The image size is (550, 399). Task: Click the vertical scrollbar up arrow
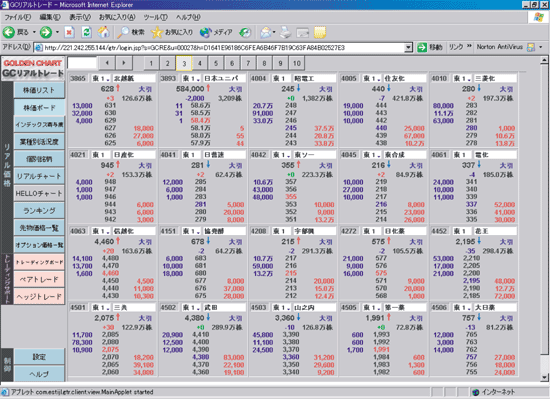click(544, 60)
